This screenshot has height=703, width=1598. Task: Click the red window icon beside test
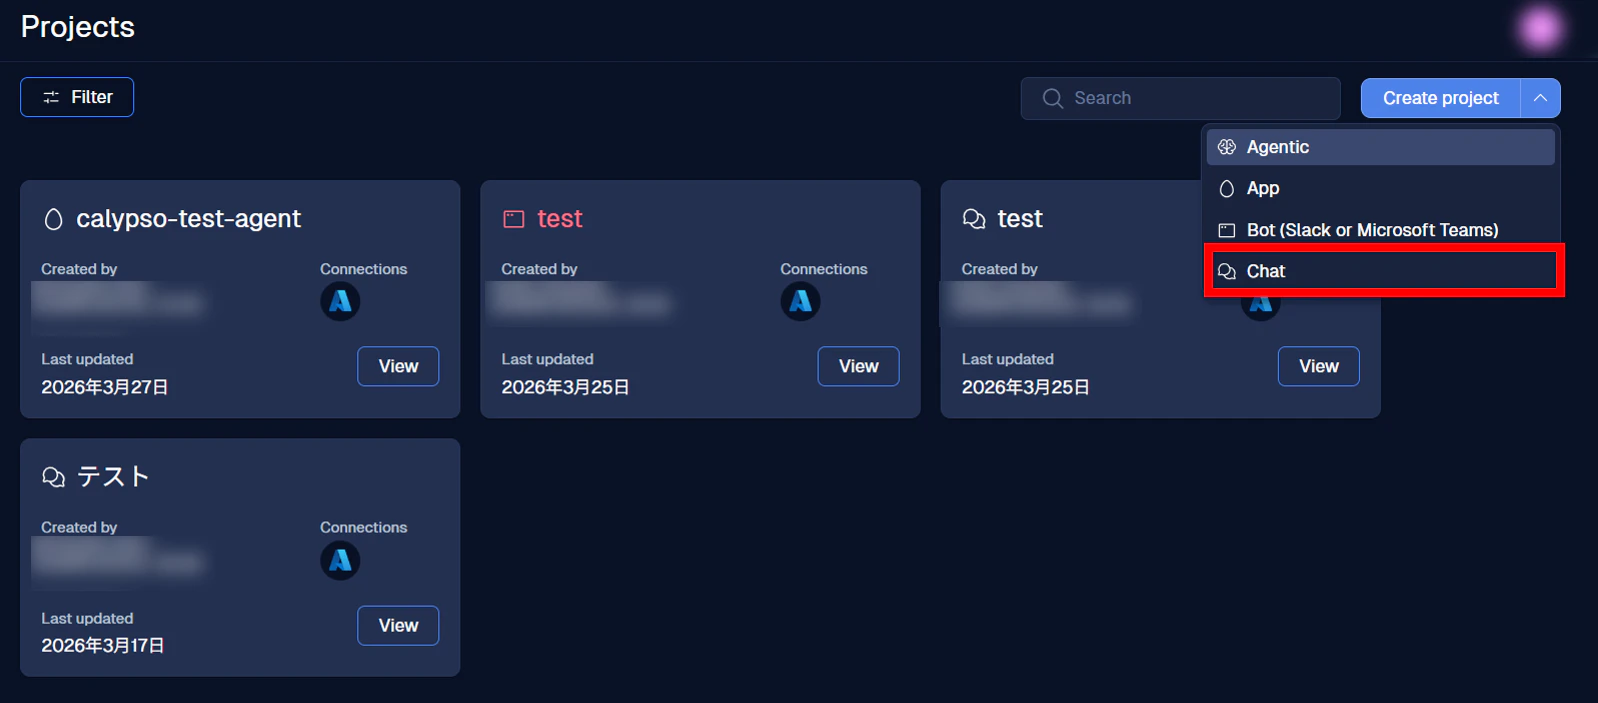coord(514,219)
